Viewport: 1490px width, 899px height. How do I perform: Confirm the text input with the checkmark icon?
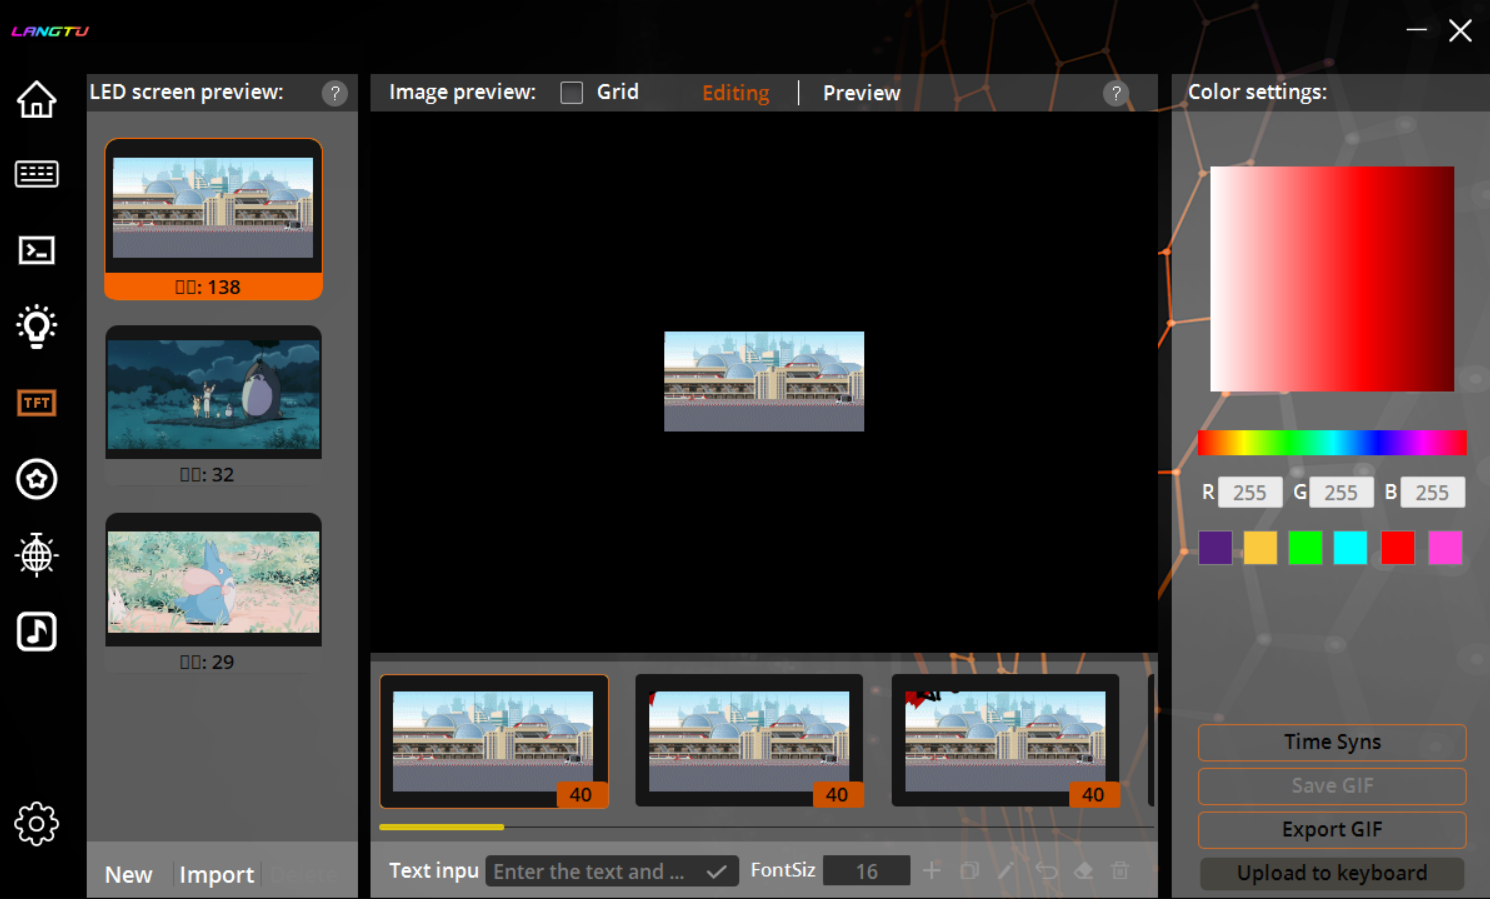coord(716,872)
